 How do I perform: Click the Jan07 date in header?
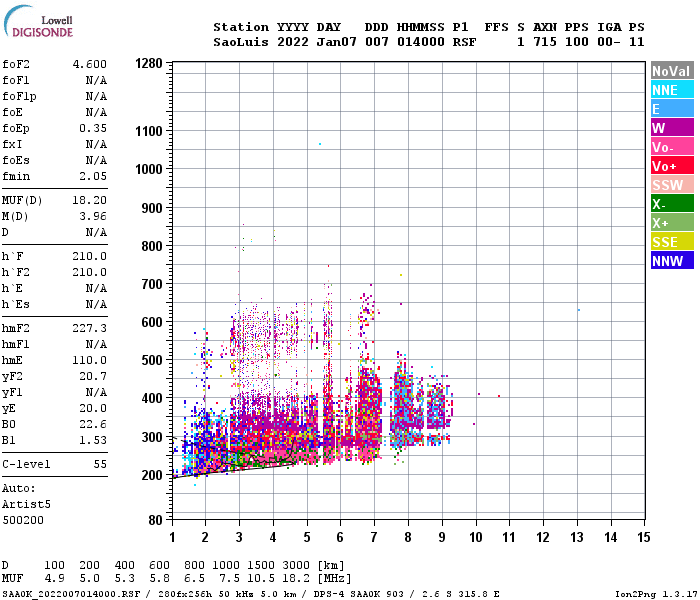coord(337,42)
